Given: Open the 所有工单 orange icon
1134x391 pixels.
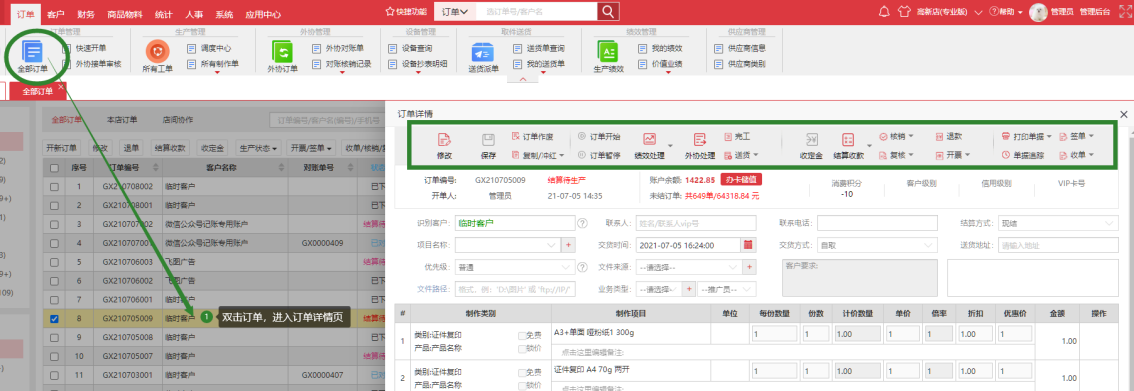Looking at the screenshot, I should click(157, 51).
